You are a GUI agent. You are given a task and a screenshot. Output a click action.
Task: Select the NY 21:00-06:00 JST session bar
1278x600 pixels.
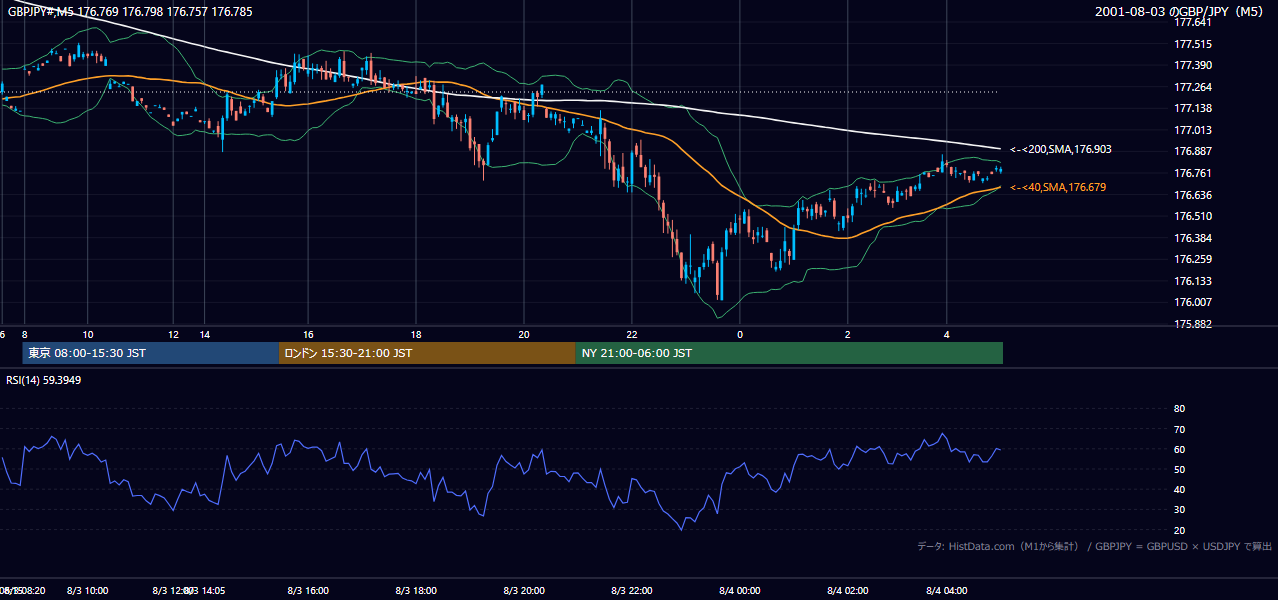(x=789, y=353)
